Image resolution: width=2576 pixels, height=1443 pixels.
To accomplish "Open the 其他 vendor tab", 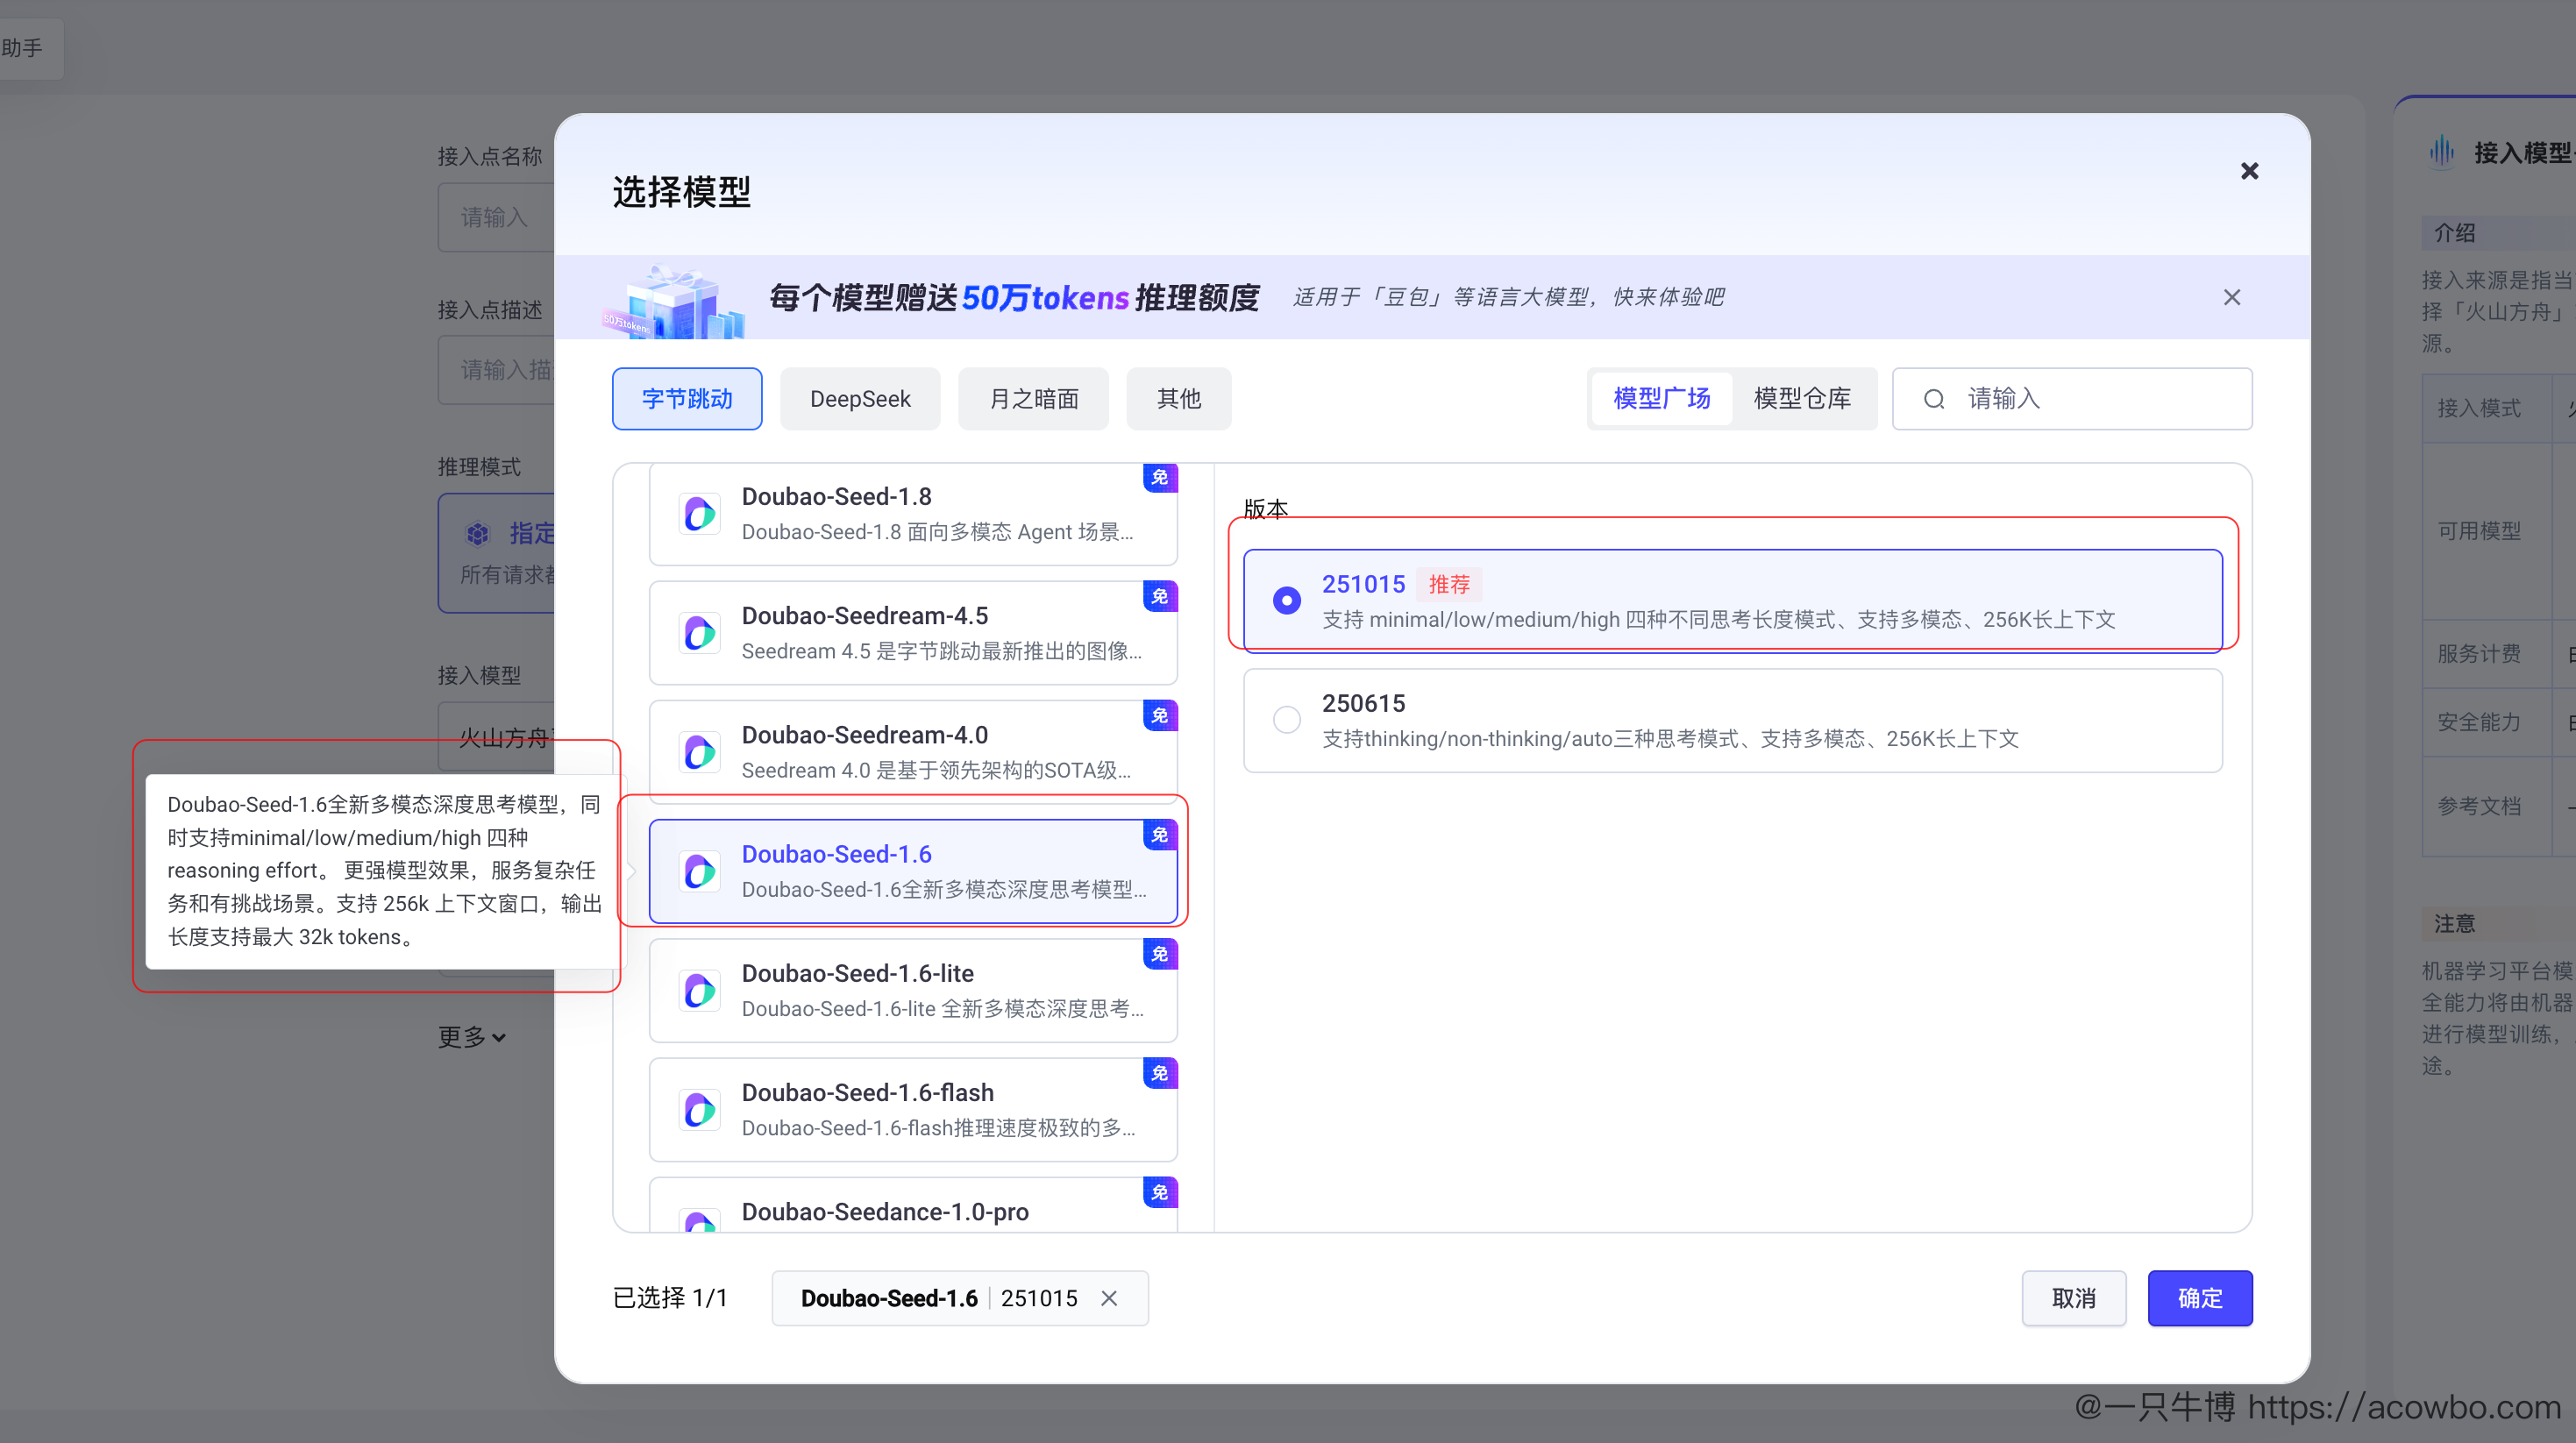I will [x=1178, y=399].
